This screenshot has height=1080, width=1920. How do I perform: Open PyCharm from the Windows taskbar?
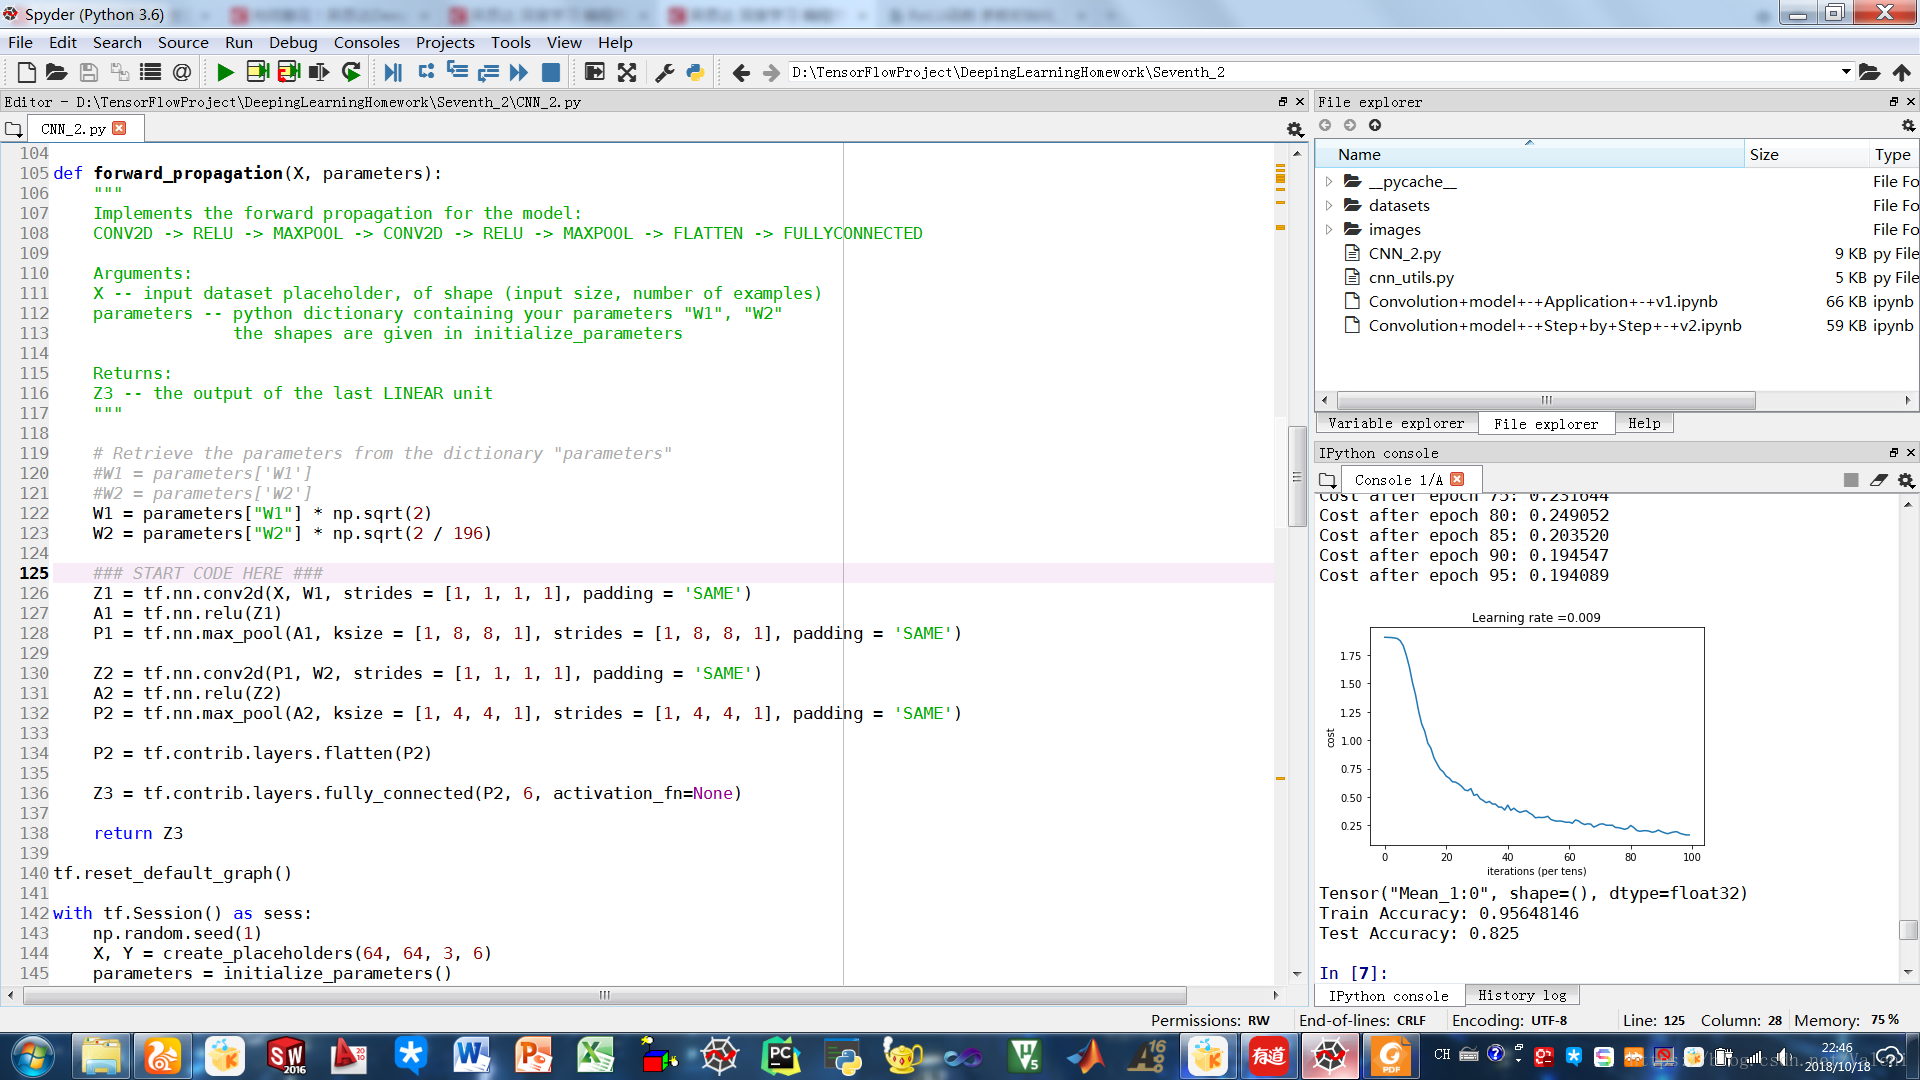coord(780,1056)
